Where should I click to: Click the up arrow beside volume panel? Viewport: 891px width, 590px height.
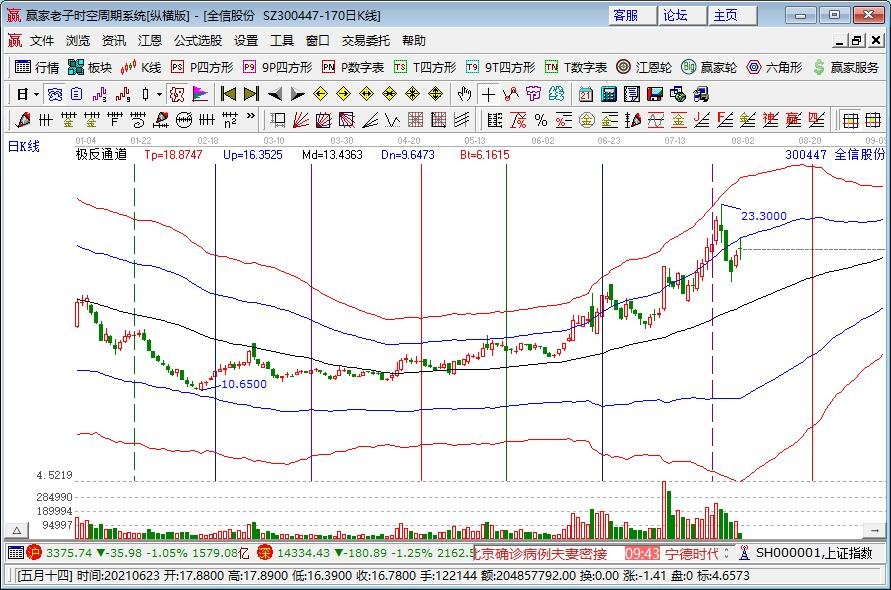click(x=15, y=529)
